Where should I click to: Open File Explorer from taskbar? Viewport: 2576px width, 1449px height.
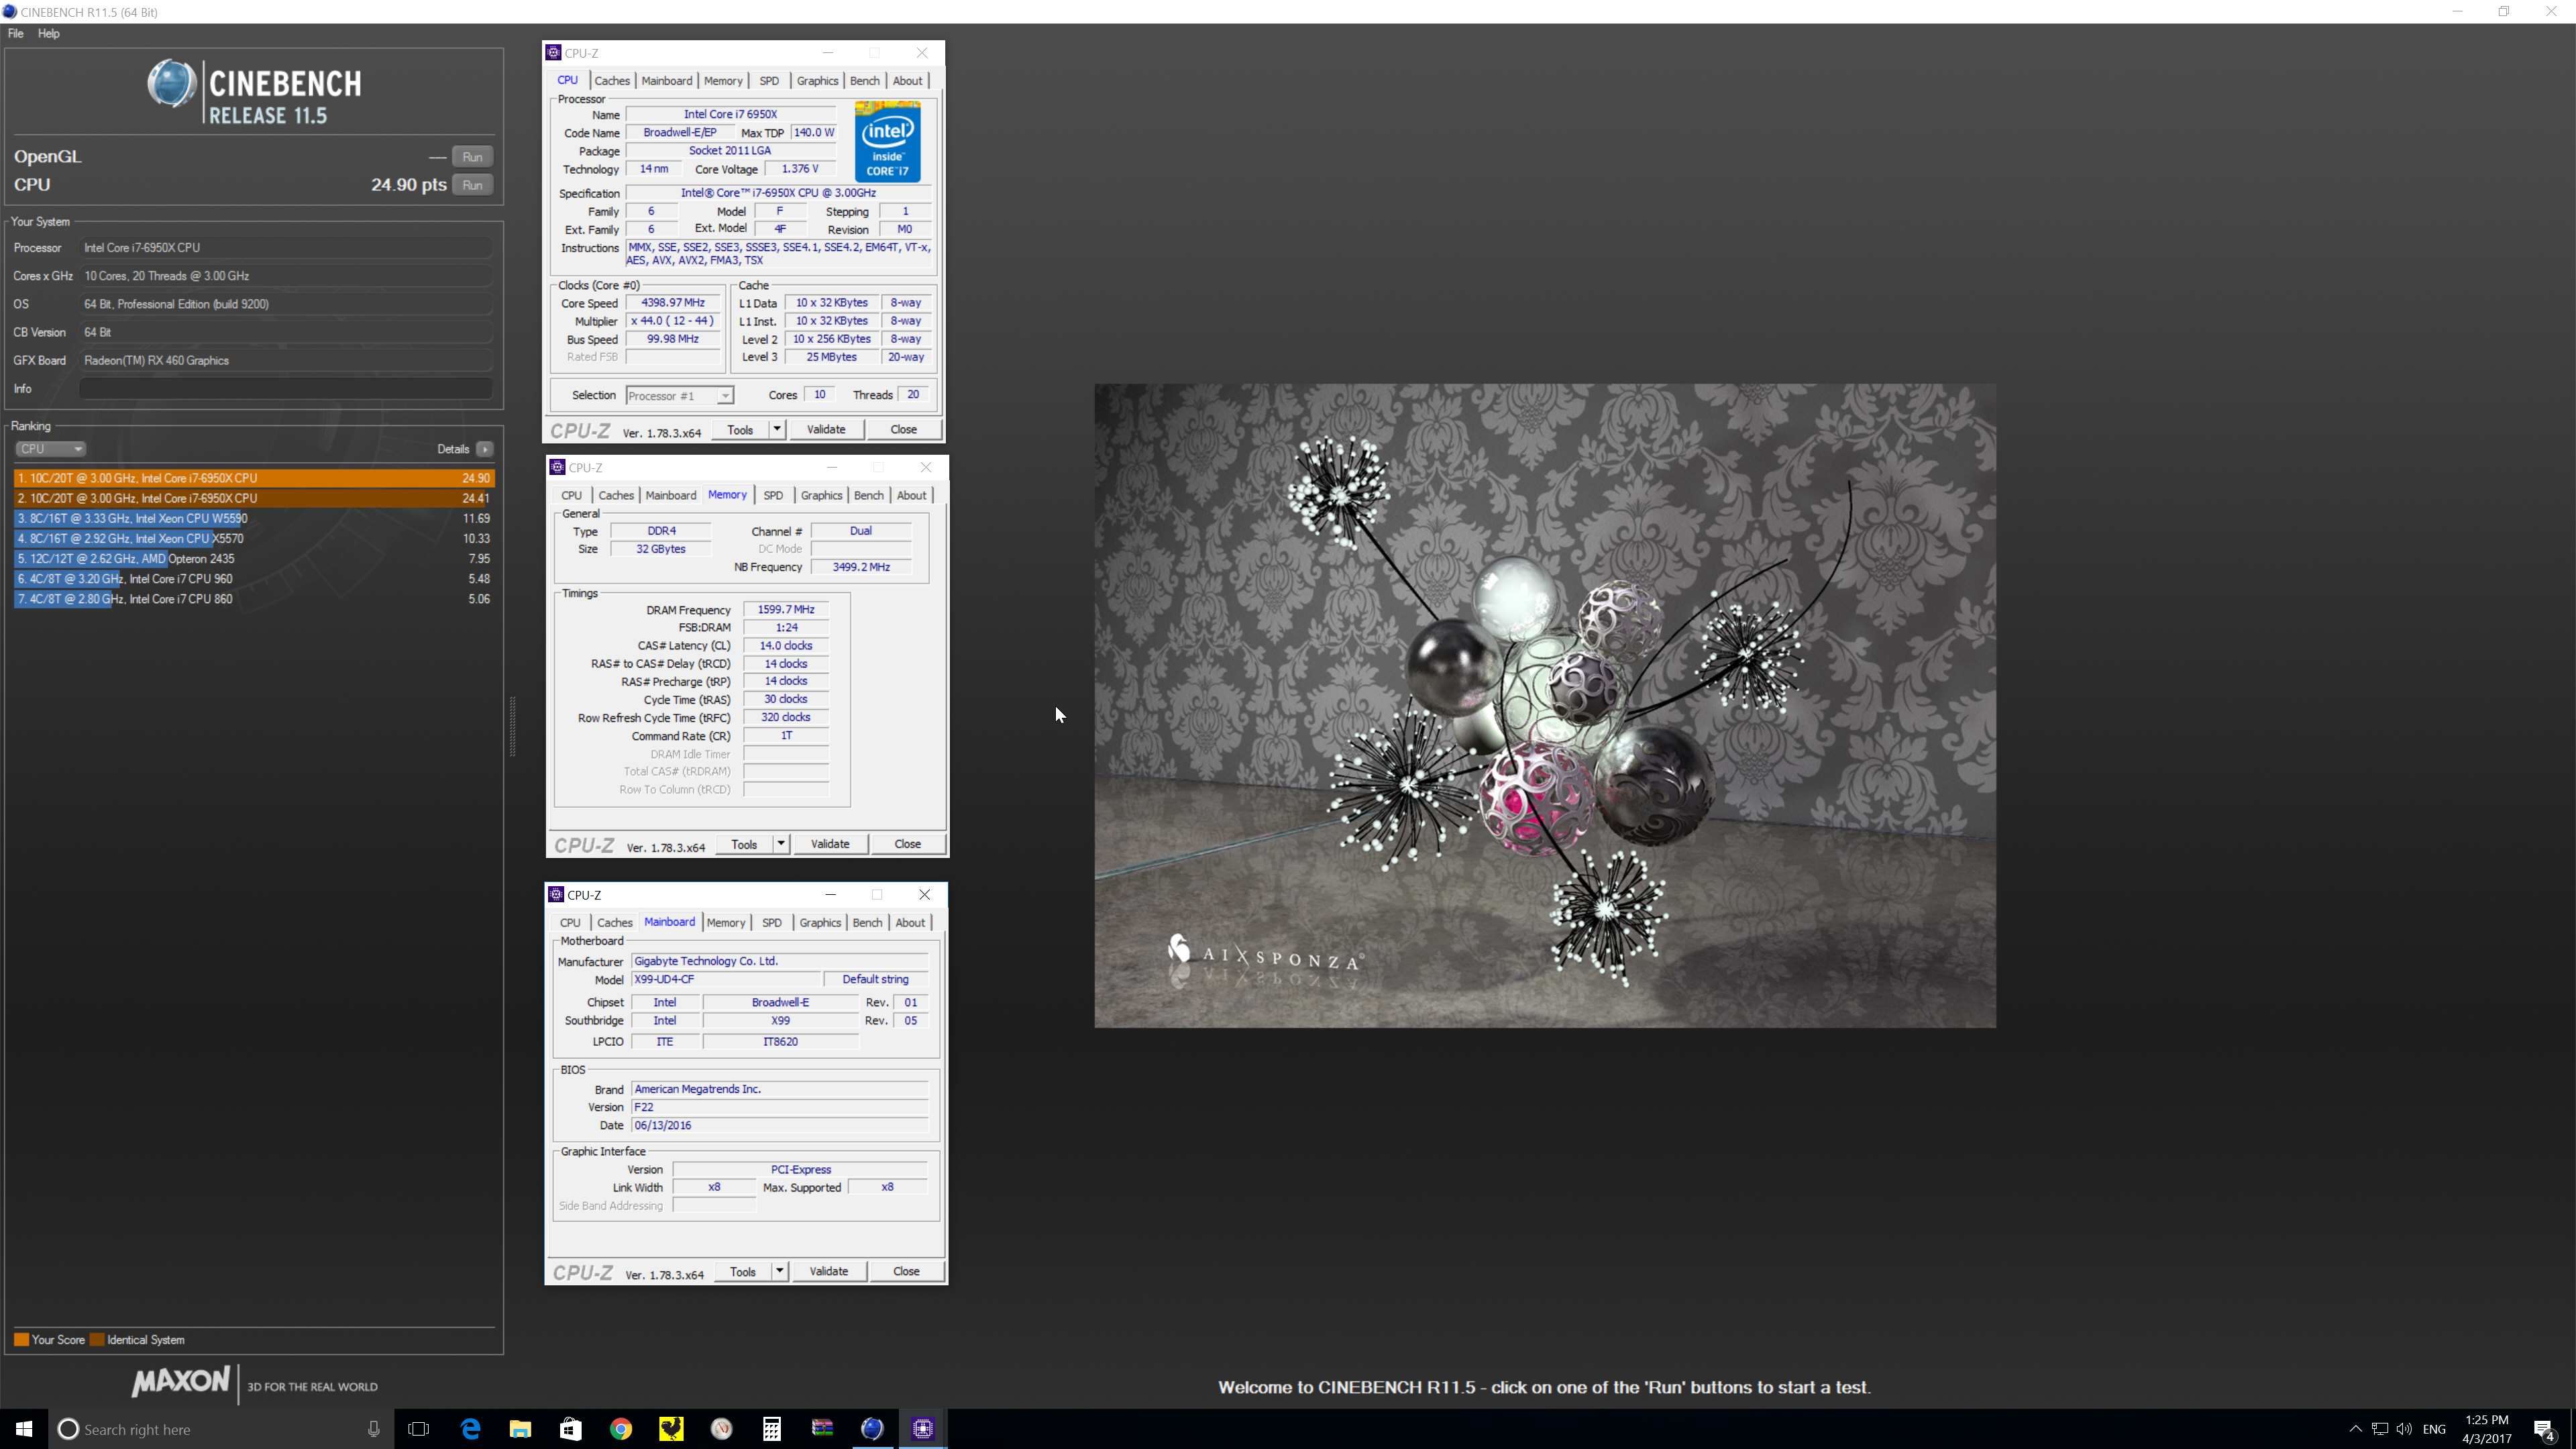pos(520,1429)
